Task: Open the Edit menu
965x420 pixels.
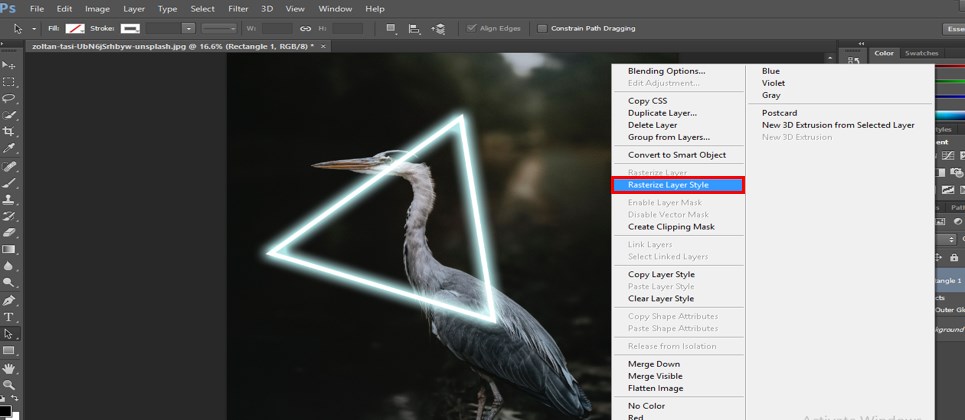Action: click(x=64, y=9)
